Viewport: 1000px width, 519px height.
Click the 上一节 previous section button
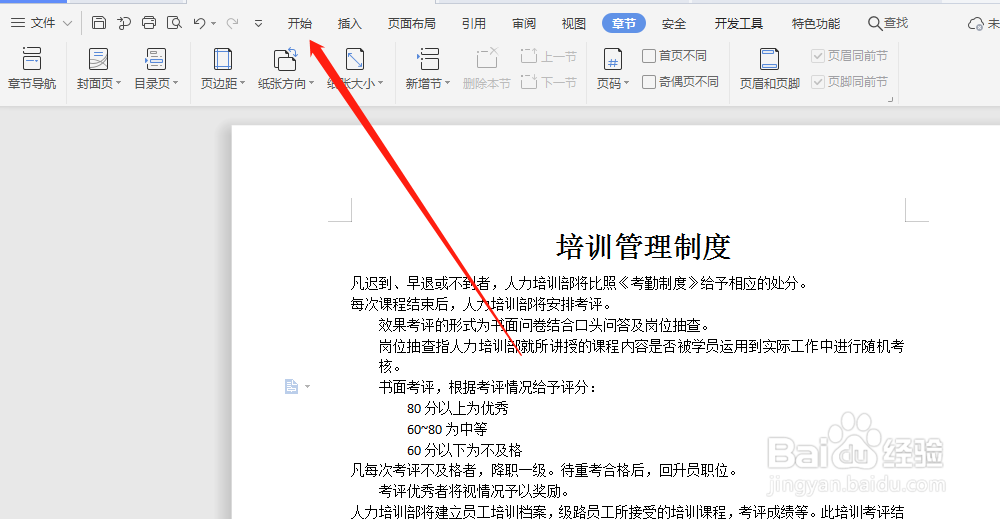pos(548,56)
